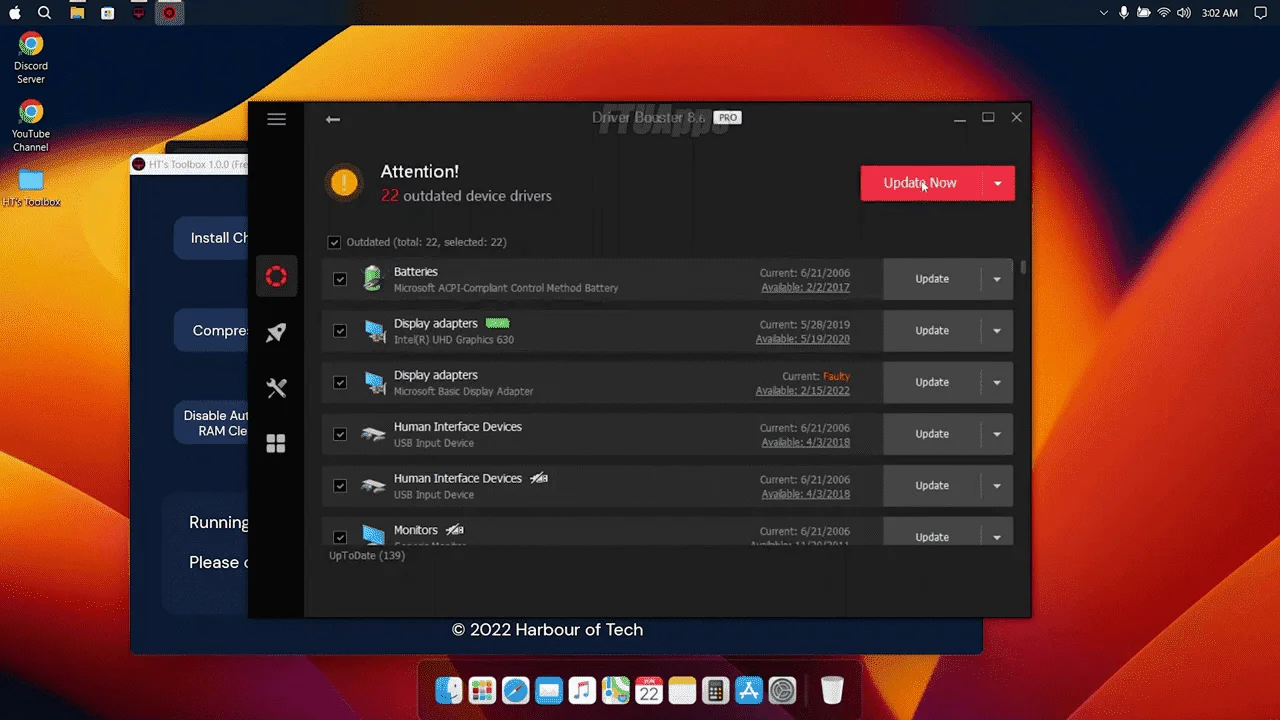This screenshot has height=720, width=1280.
Task: Click the Driver Booster taskbar icon
Action: [x=169, y=13]
